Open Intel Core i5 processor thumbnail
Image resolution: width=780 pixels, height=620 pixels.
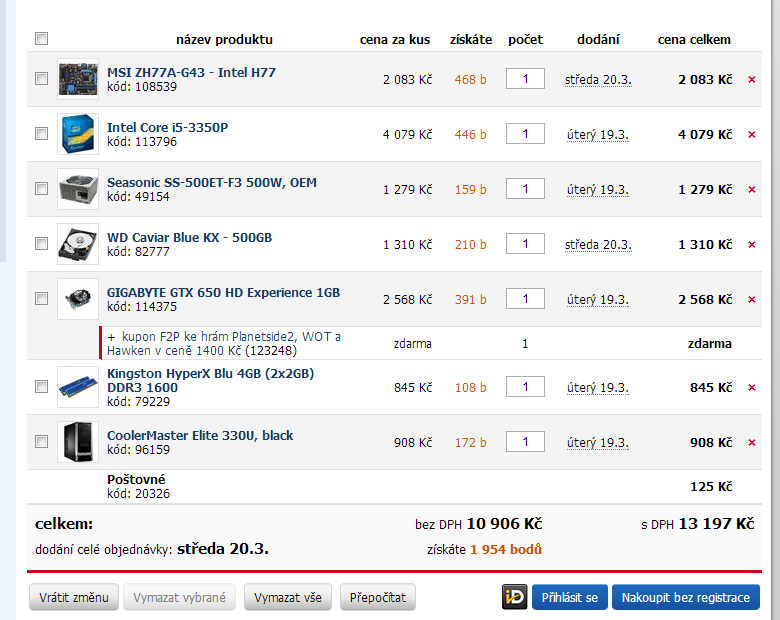click(78, 134)
